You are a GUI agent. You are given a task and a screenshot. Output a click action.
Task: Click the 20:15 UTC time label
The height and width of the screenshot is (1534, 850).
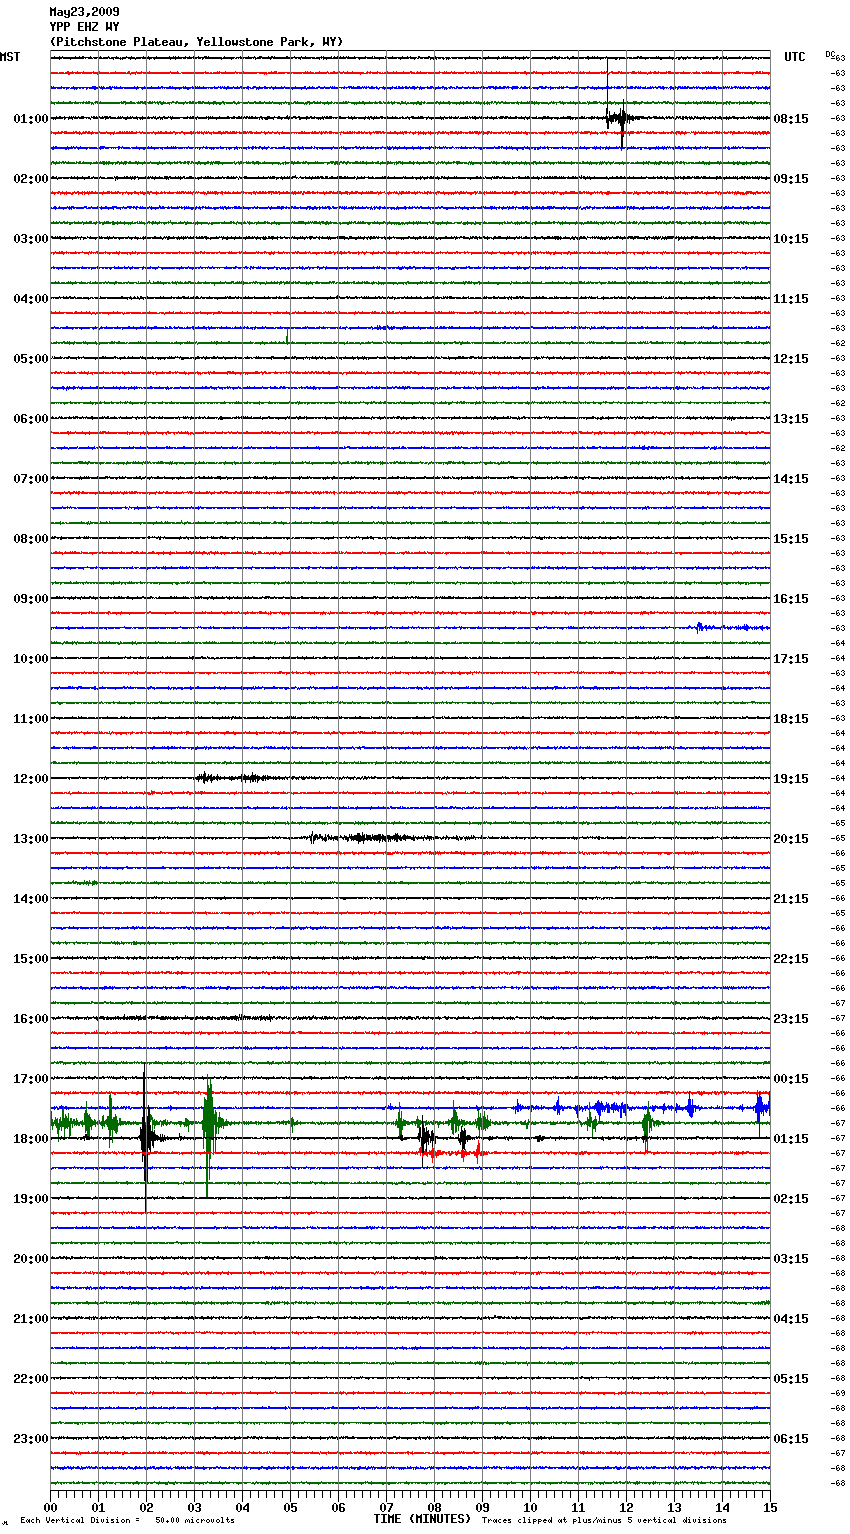coord(791,839)
